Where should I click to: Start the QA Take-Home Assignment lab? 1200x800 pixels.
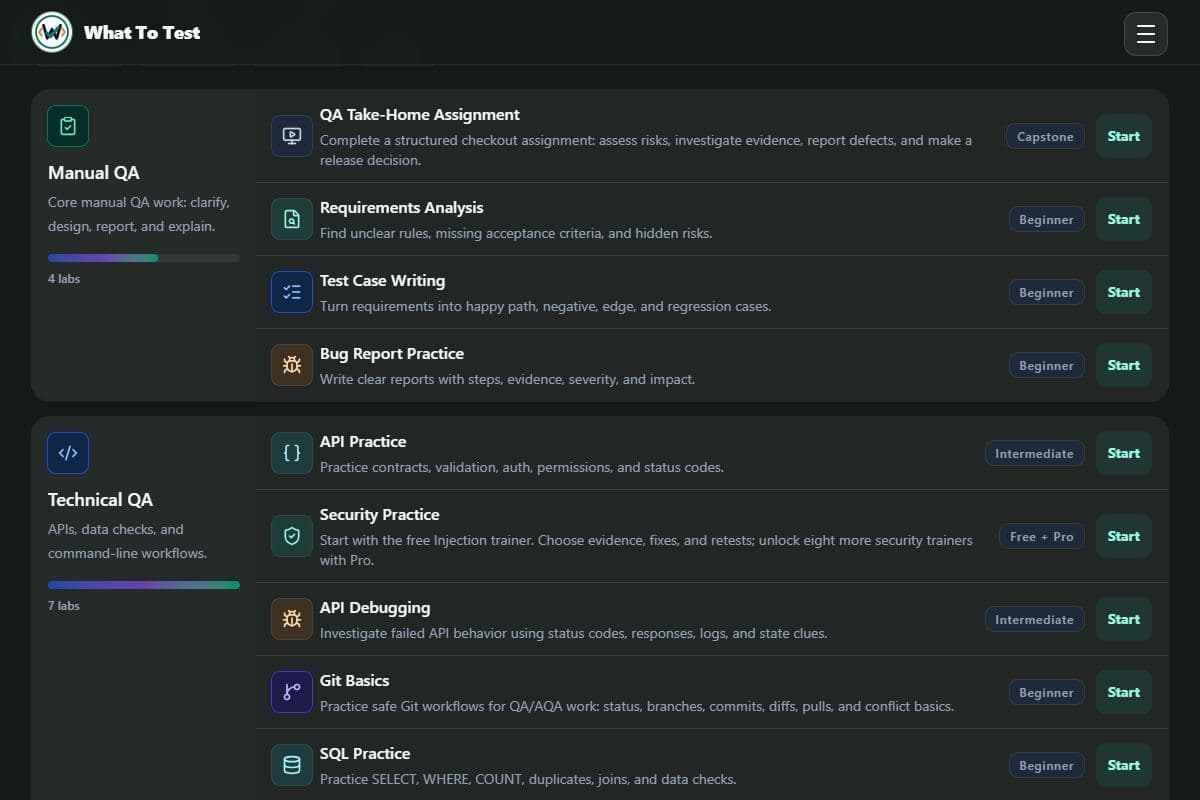(x=1124, y=136)
